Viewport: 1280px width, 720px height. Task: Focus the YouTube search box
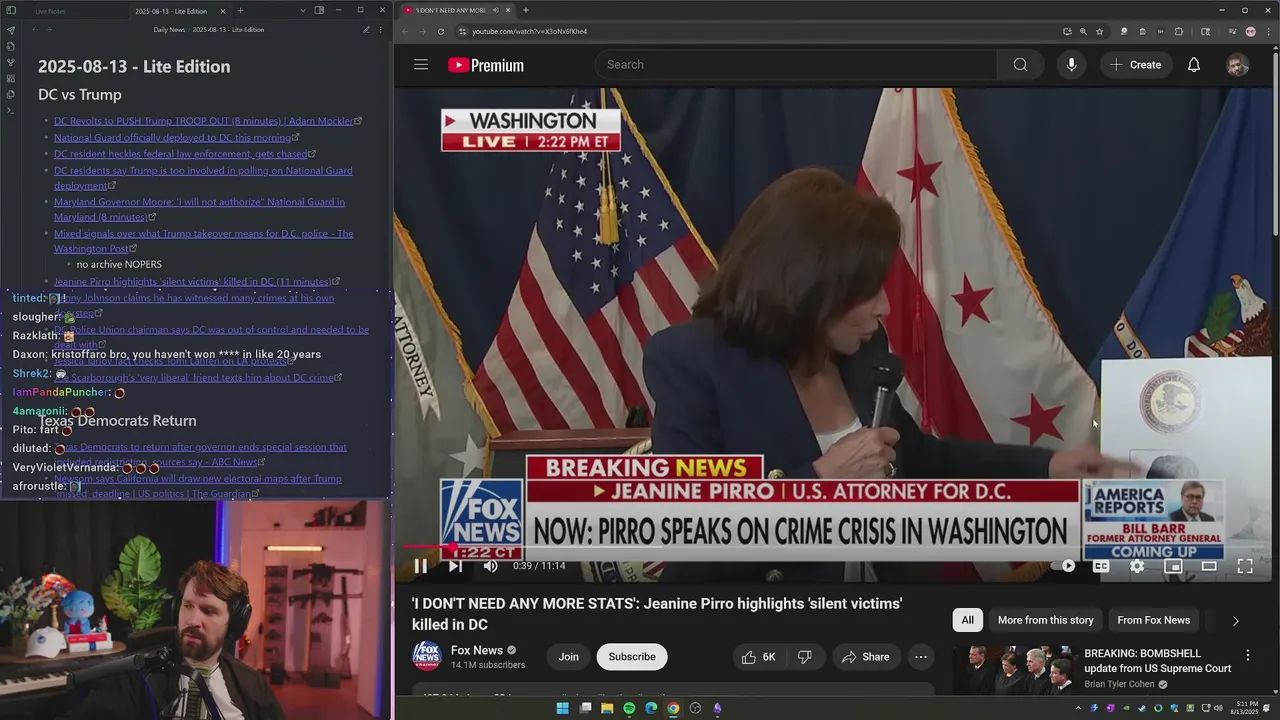[798, 65]
